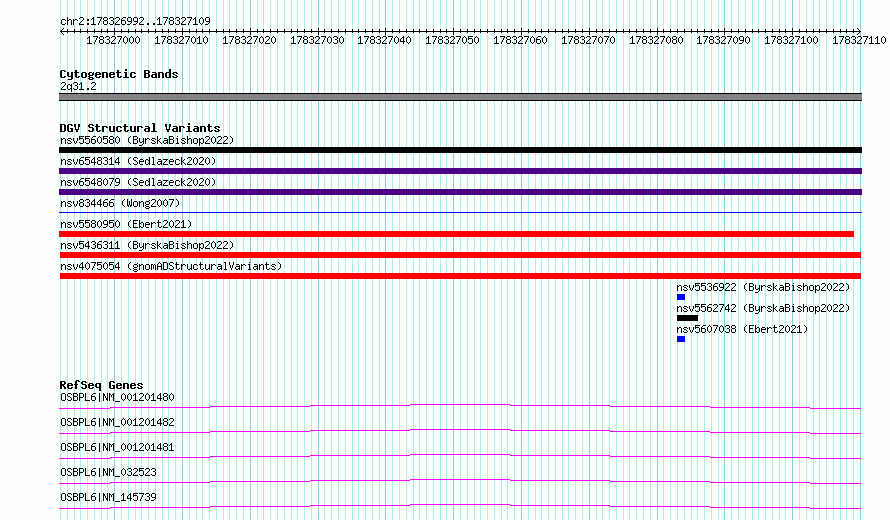
Task: Click ruler position 178327070
Action: [588, 40]
